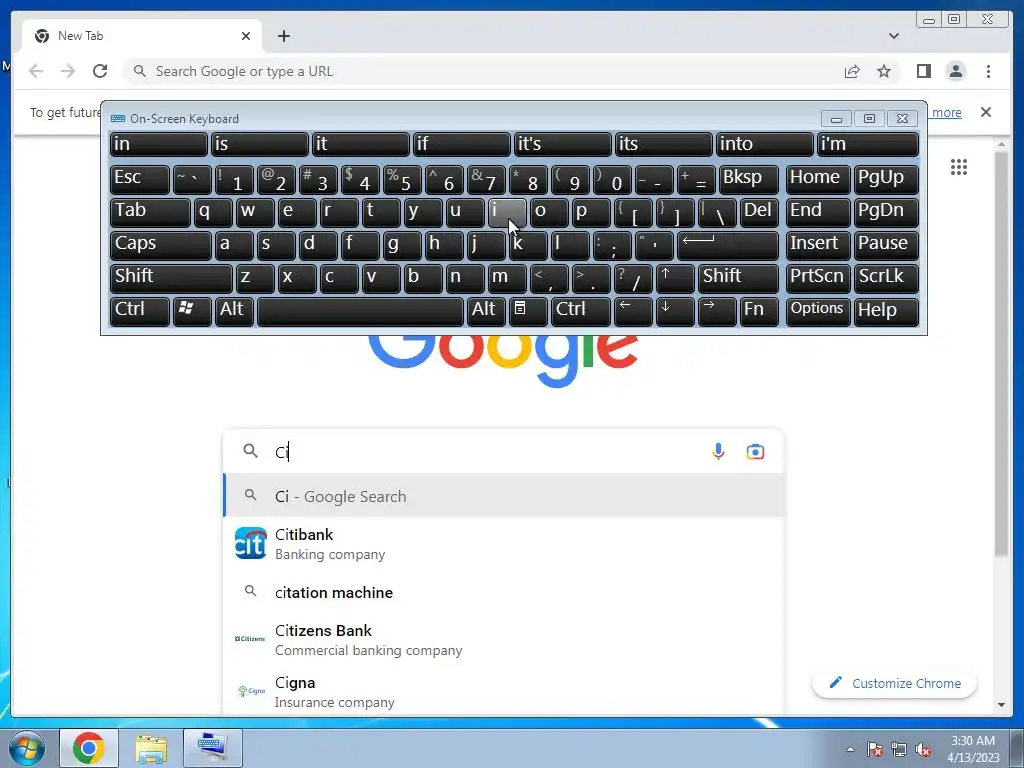Screen dimensions: 1024x768
Task: Toggle the left Ctrl key
Action: pos(140,311)
